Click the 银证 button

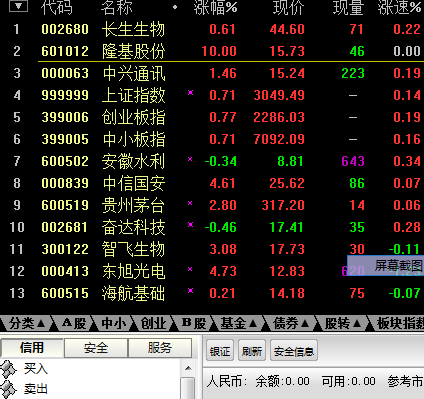point(220,350)
